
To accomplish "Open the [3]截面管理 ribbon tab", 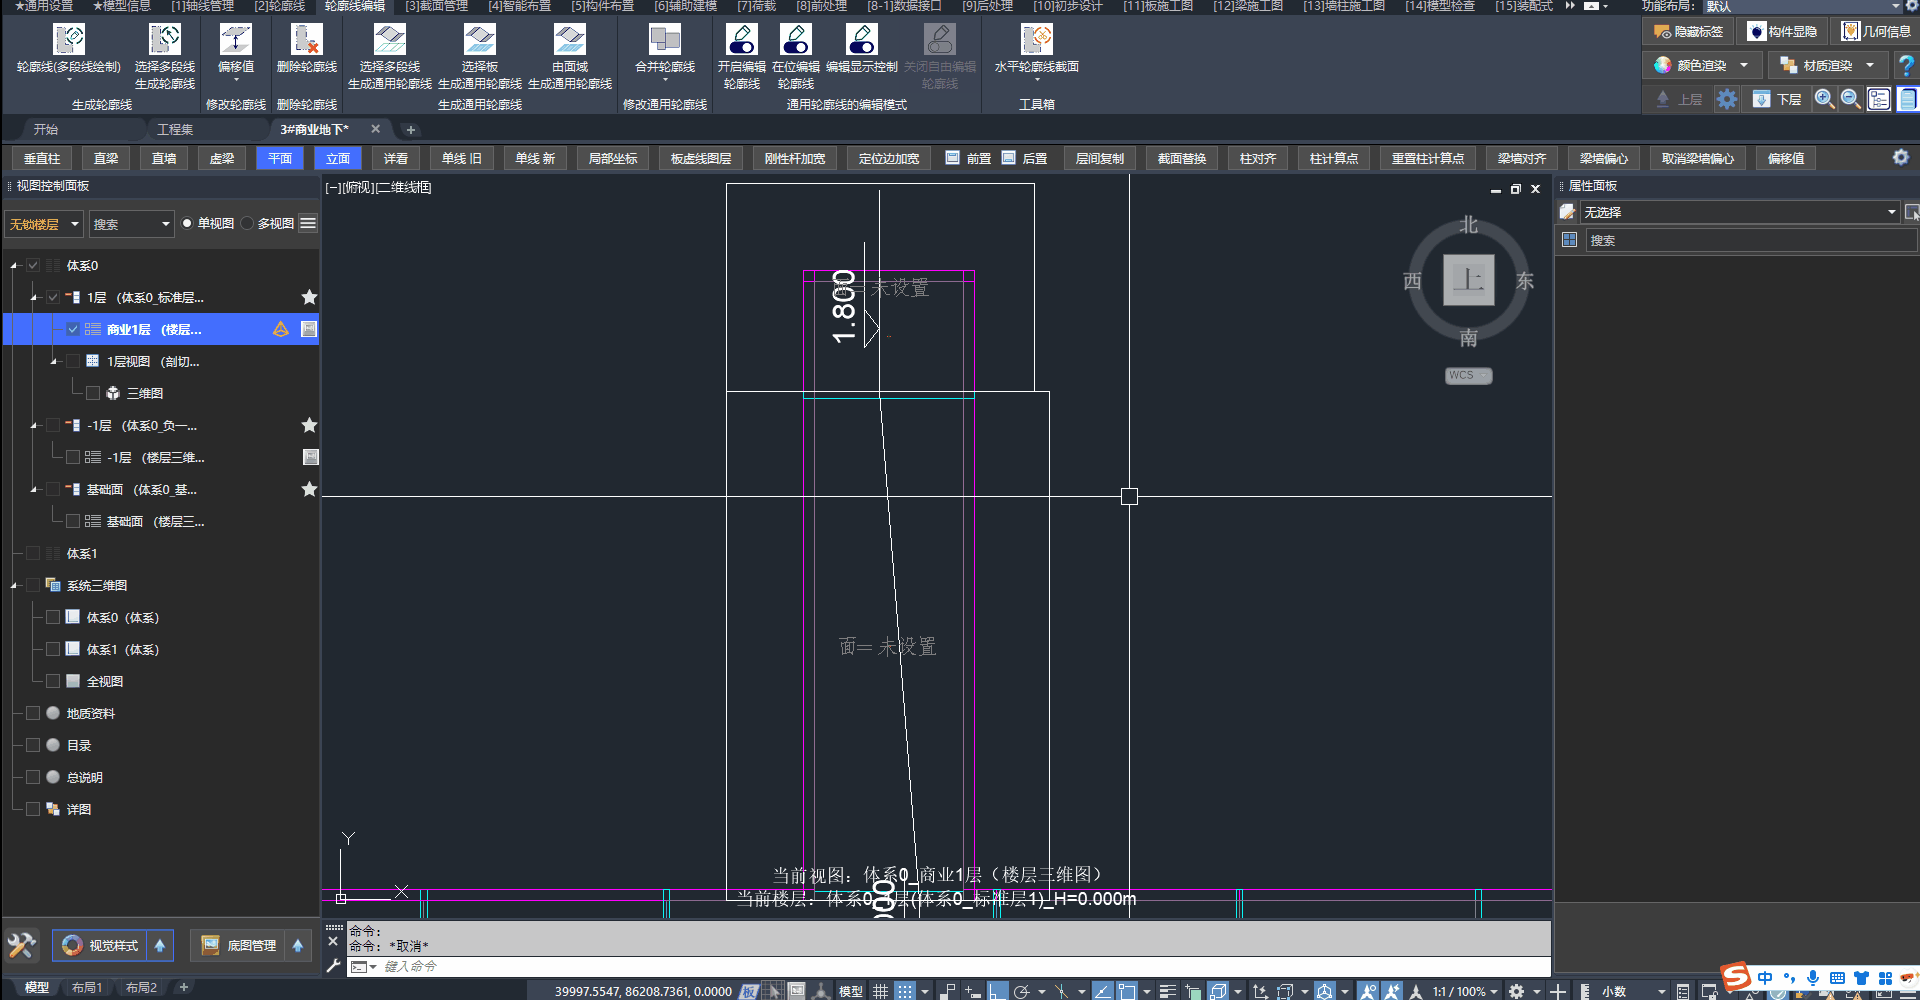I will click(x=436, y=6).
